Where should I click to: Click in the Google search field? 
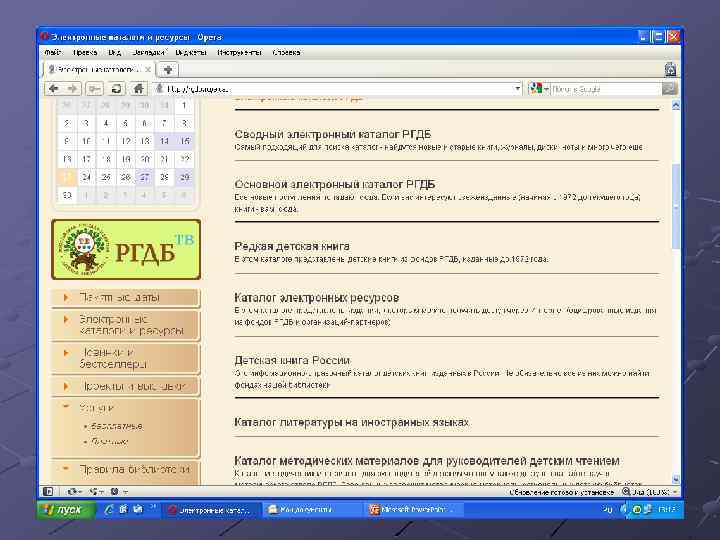pos(606,89)
